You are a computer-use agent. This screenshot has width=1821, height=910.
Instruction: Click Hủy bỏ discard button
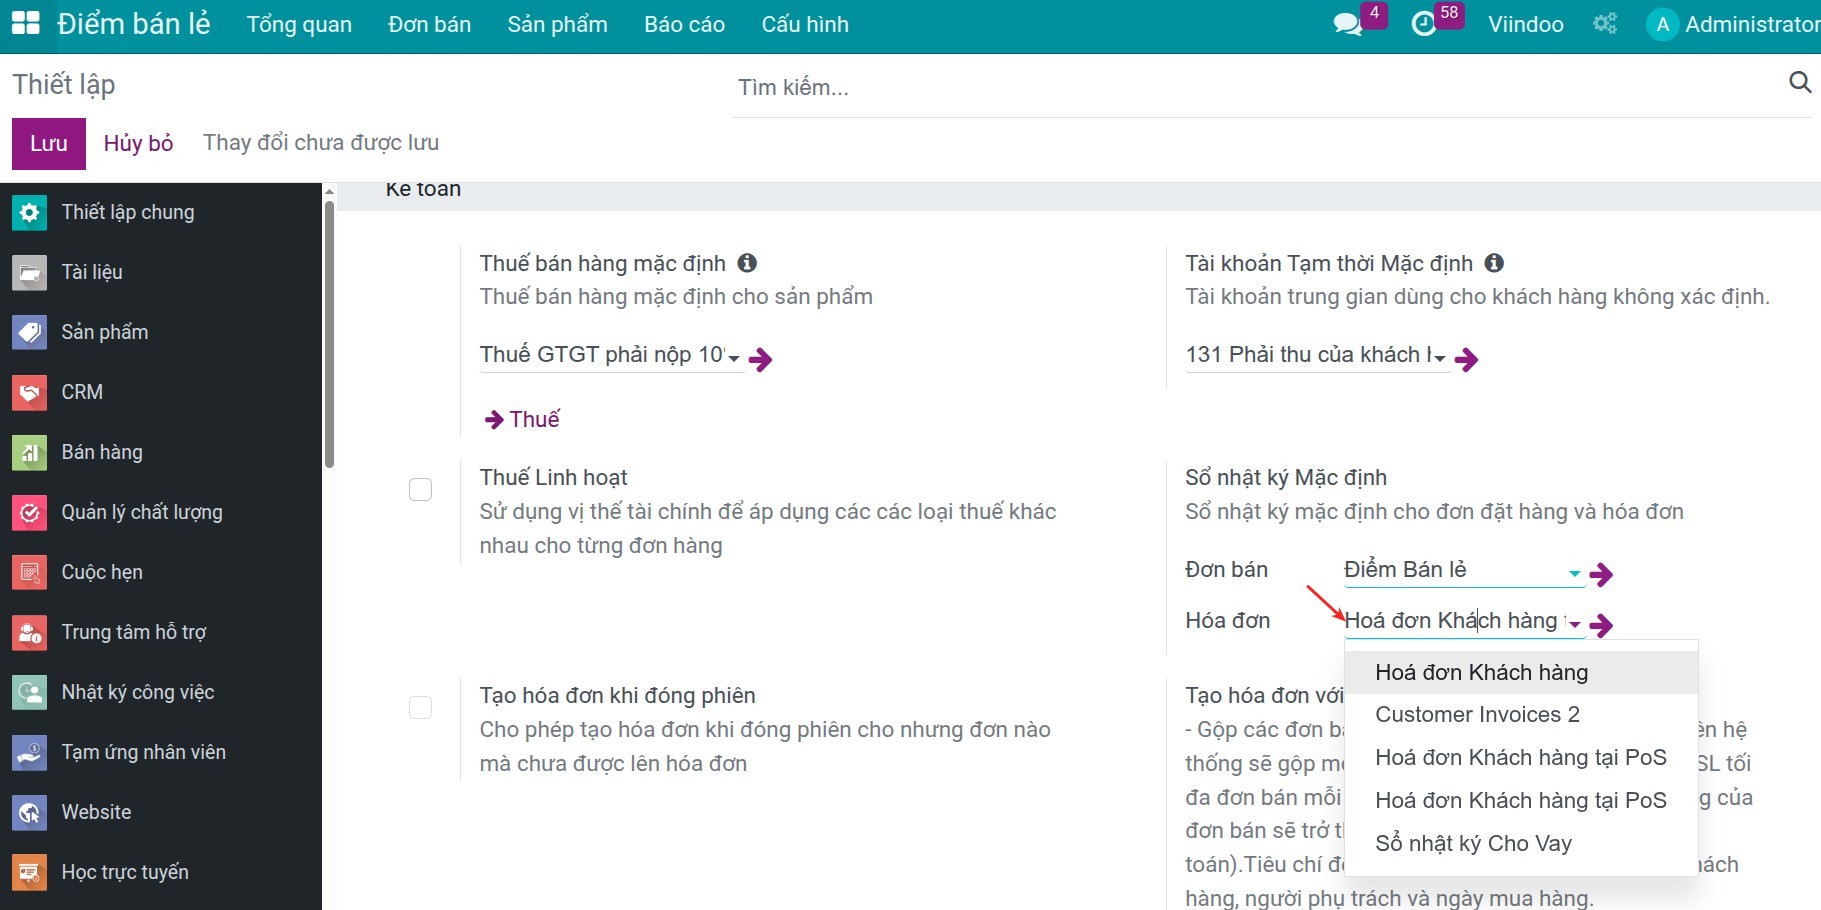(x=138, y=143)
